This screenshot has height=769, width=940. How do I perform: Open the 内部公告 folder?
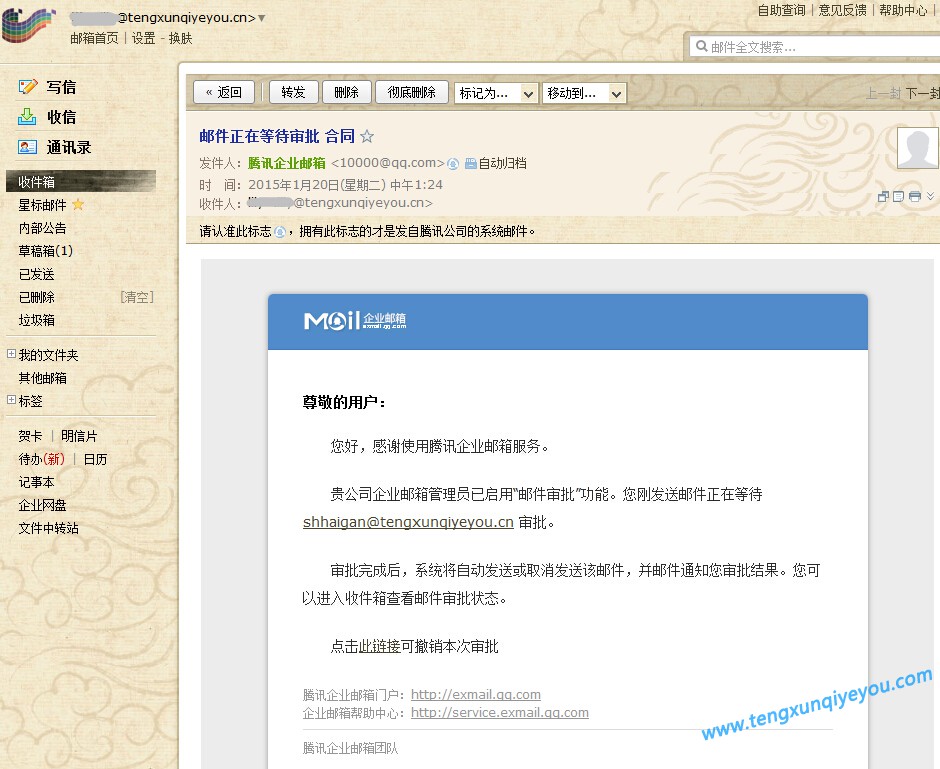[42, 228]
